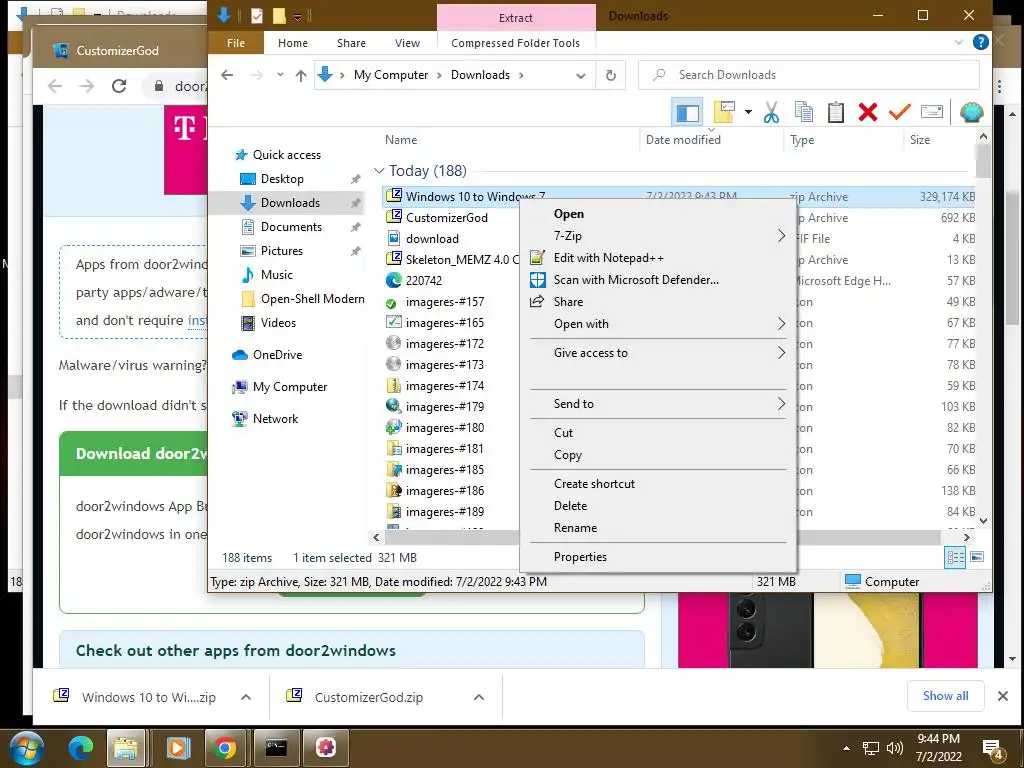Expand the Open with submenu
Screen dimensions: 1024x768
(658, 324)
